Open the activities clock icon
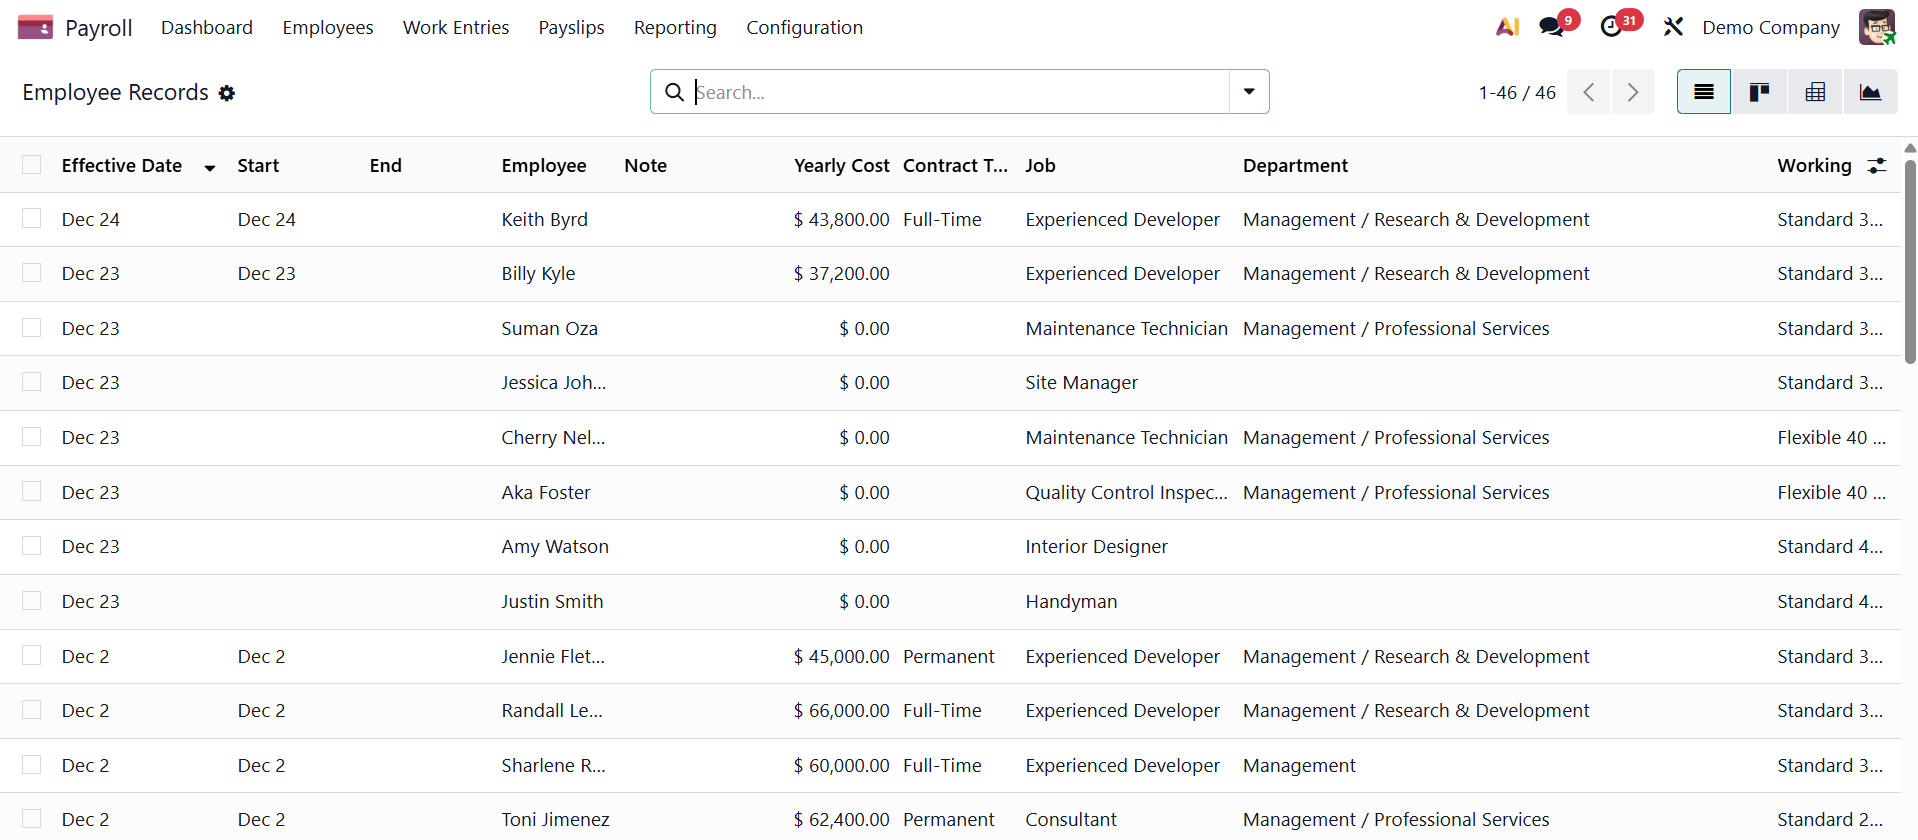Viewport: 1918px width, 840px height. coord(1611,27)
